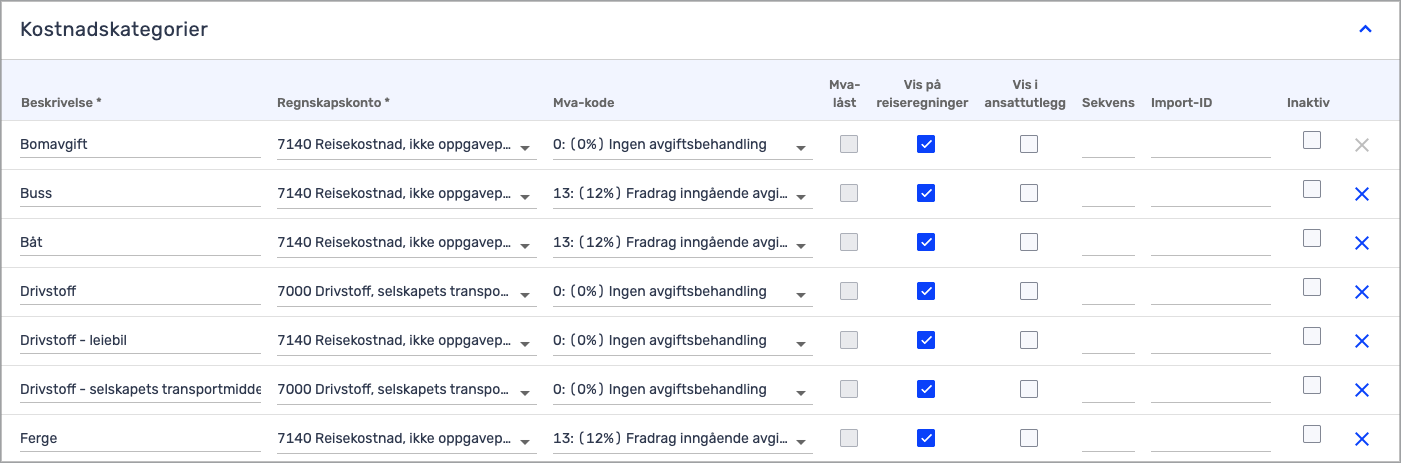Mark the Båt category as Inaktiv
This screenshot has height=463, width=1401.
point(1311,238)
